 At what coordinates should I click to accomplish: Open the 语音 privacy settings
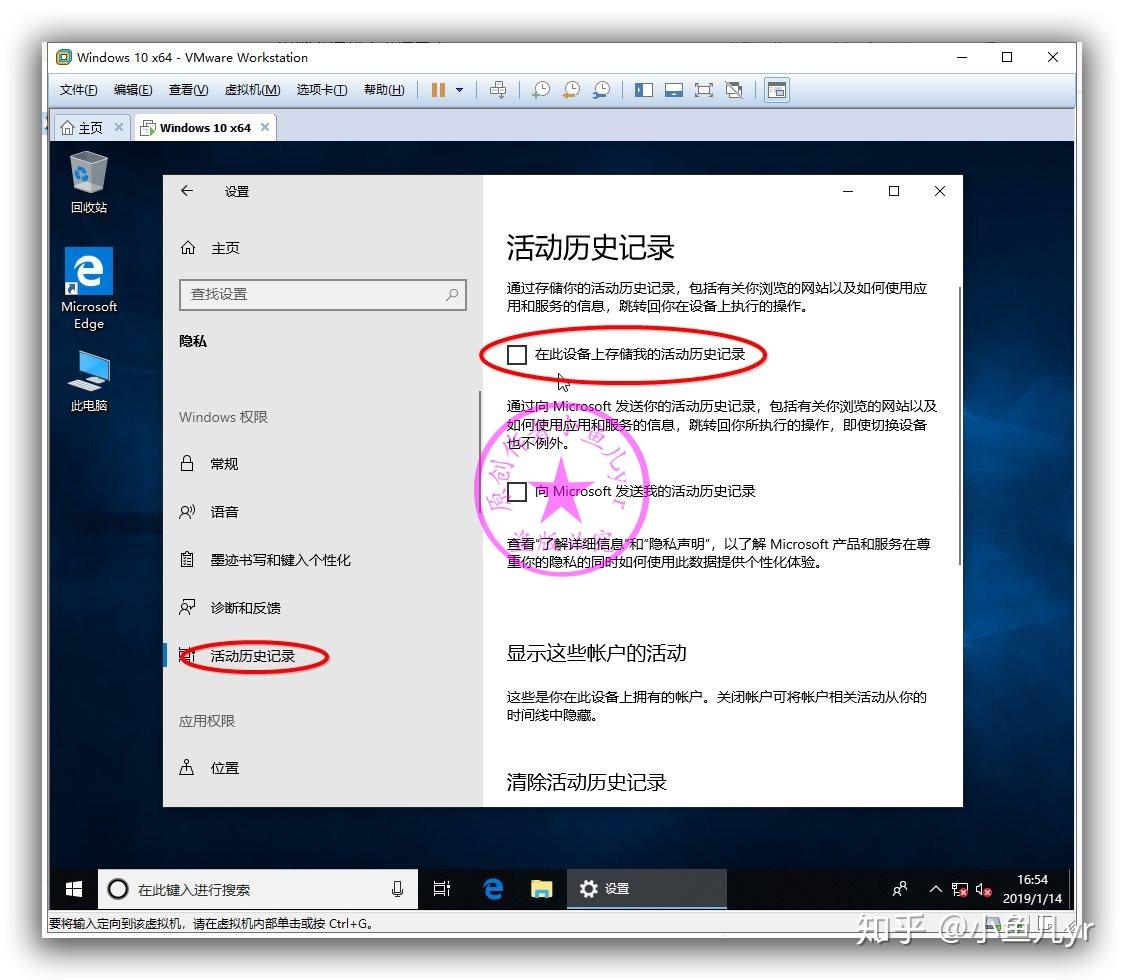(x=222, y=512)
